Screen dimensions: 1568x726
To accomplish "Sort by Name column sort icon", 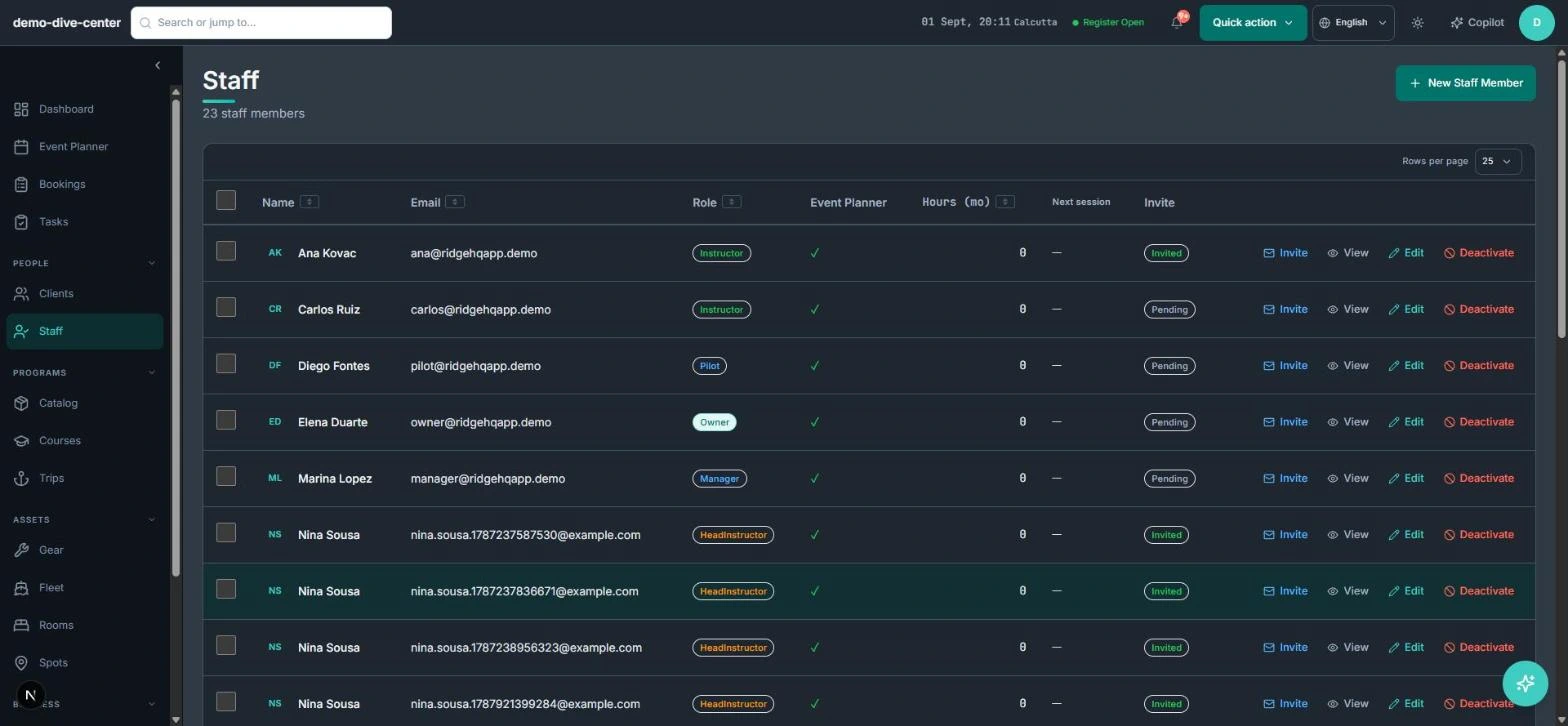I will pyautogui.click(x=309, y=202).
